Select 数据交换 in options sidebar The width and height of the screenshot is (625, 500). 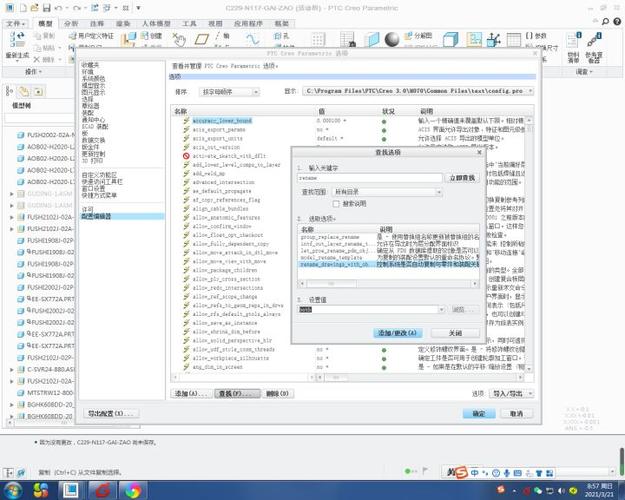point(93,140)
